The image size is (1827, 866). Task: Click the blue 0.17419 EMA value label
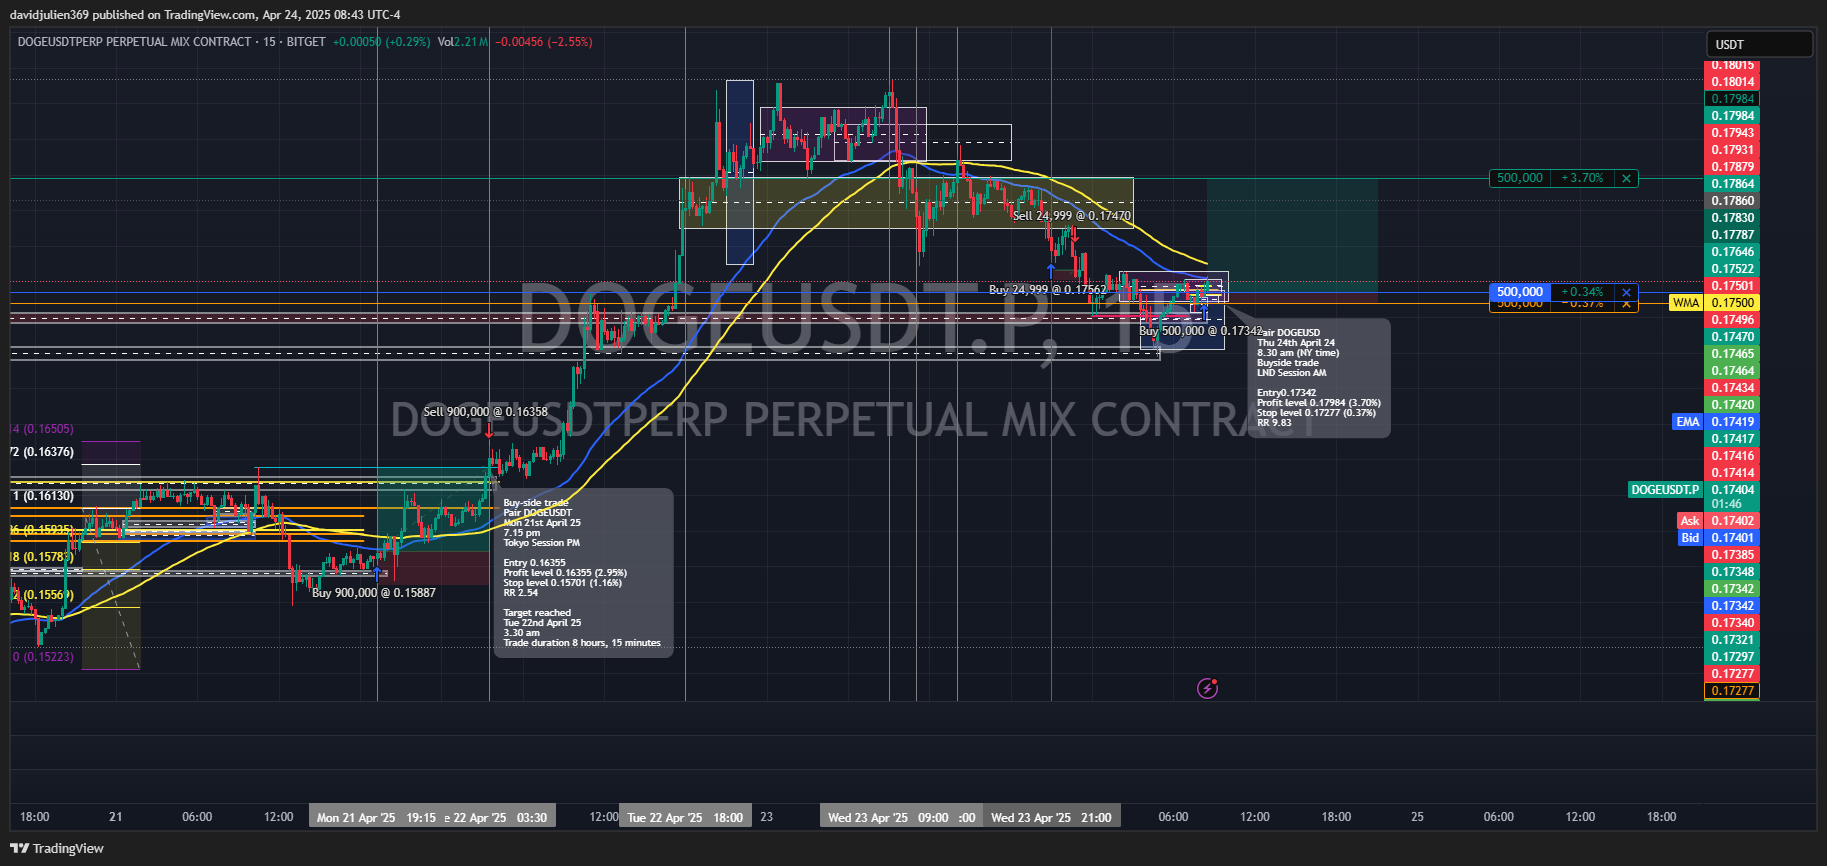point(1732,422)
